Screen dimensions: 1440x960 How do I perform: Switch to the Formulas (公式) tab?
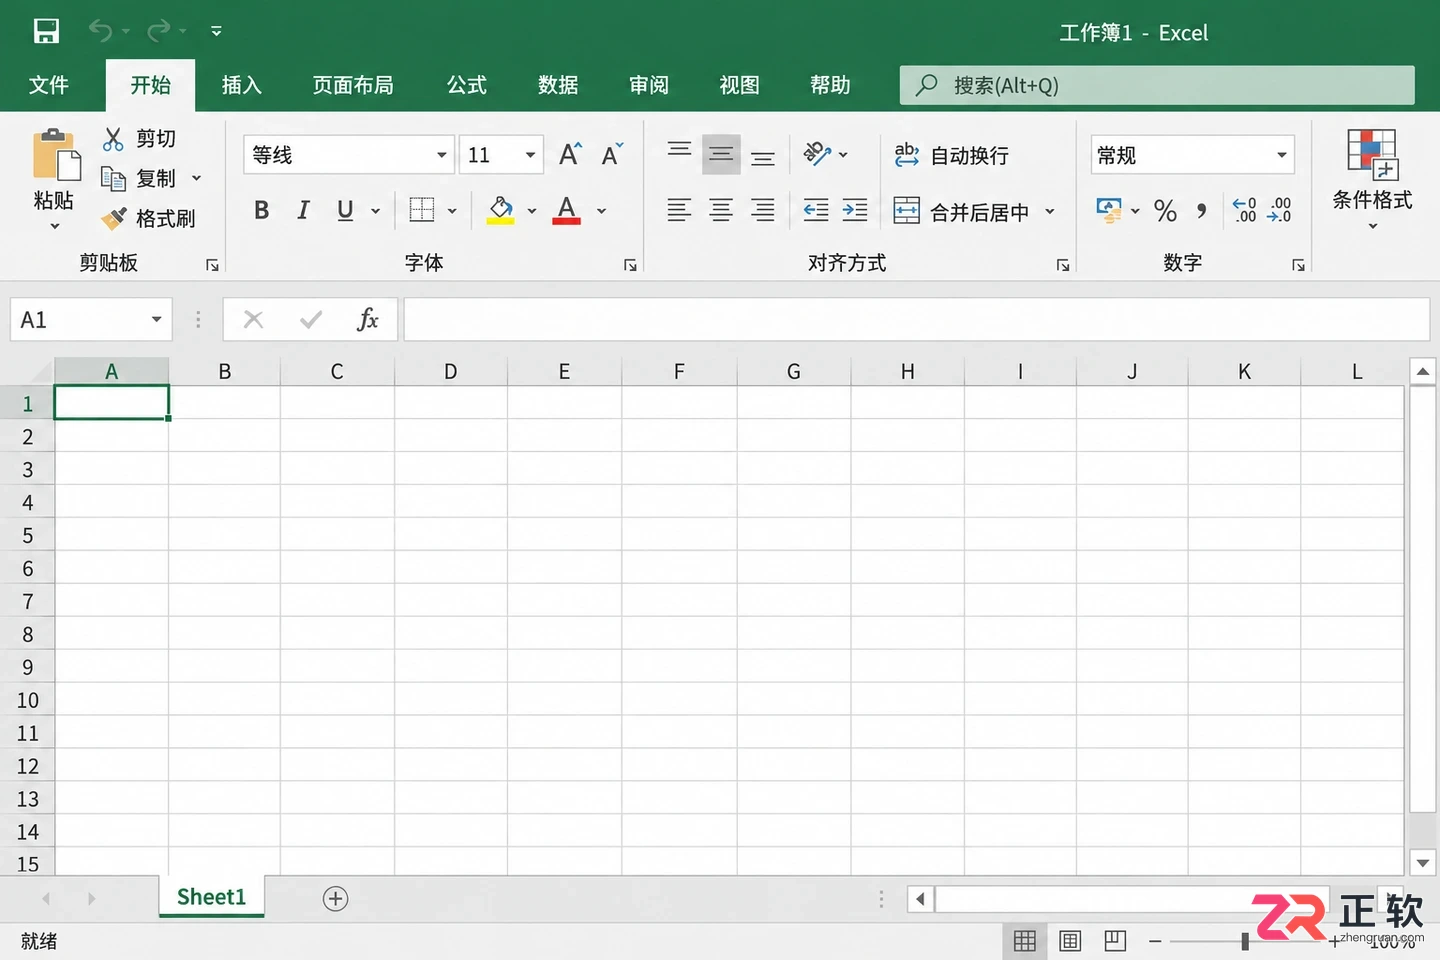pyautogui.click(x=467, y=85)
